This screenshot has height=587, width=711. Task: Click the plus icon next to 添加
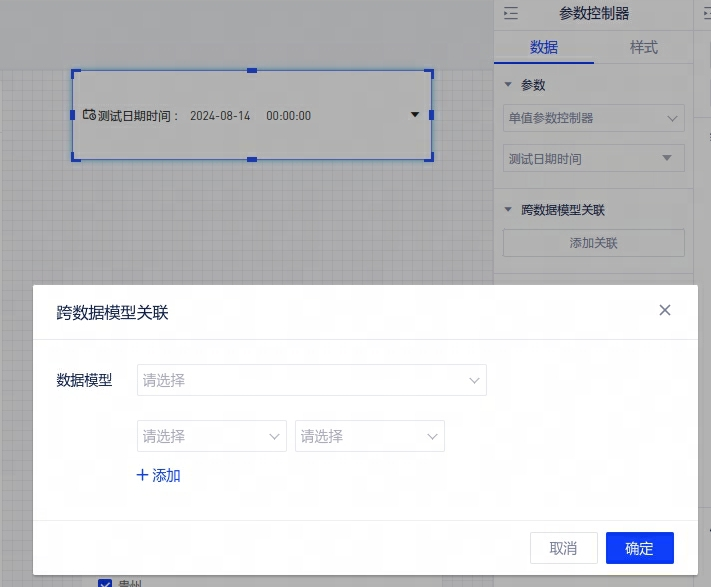coord(142,476)
